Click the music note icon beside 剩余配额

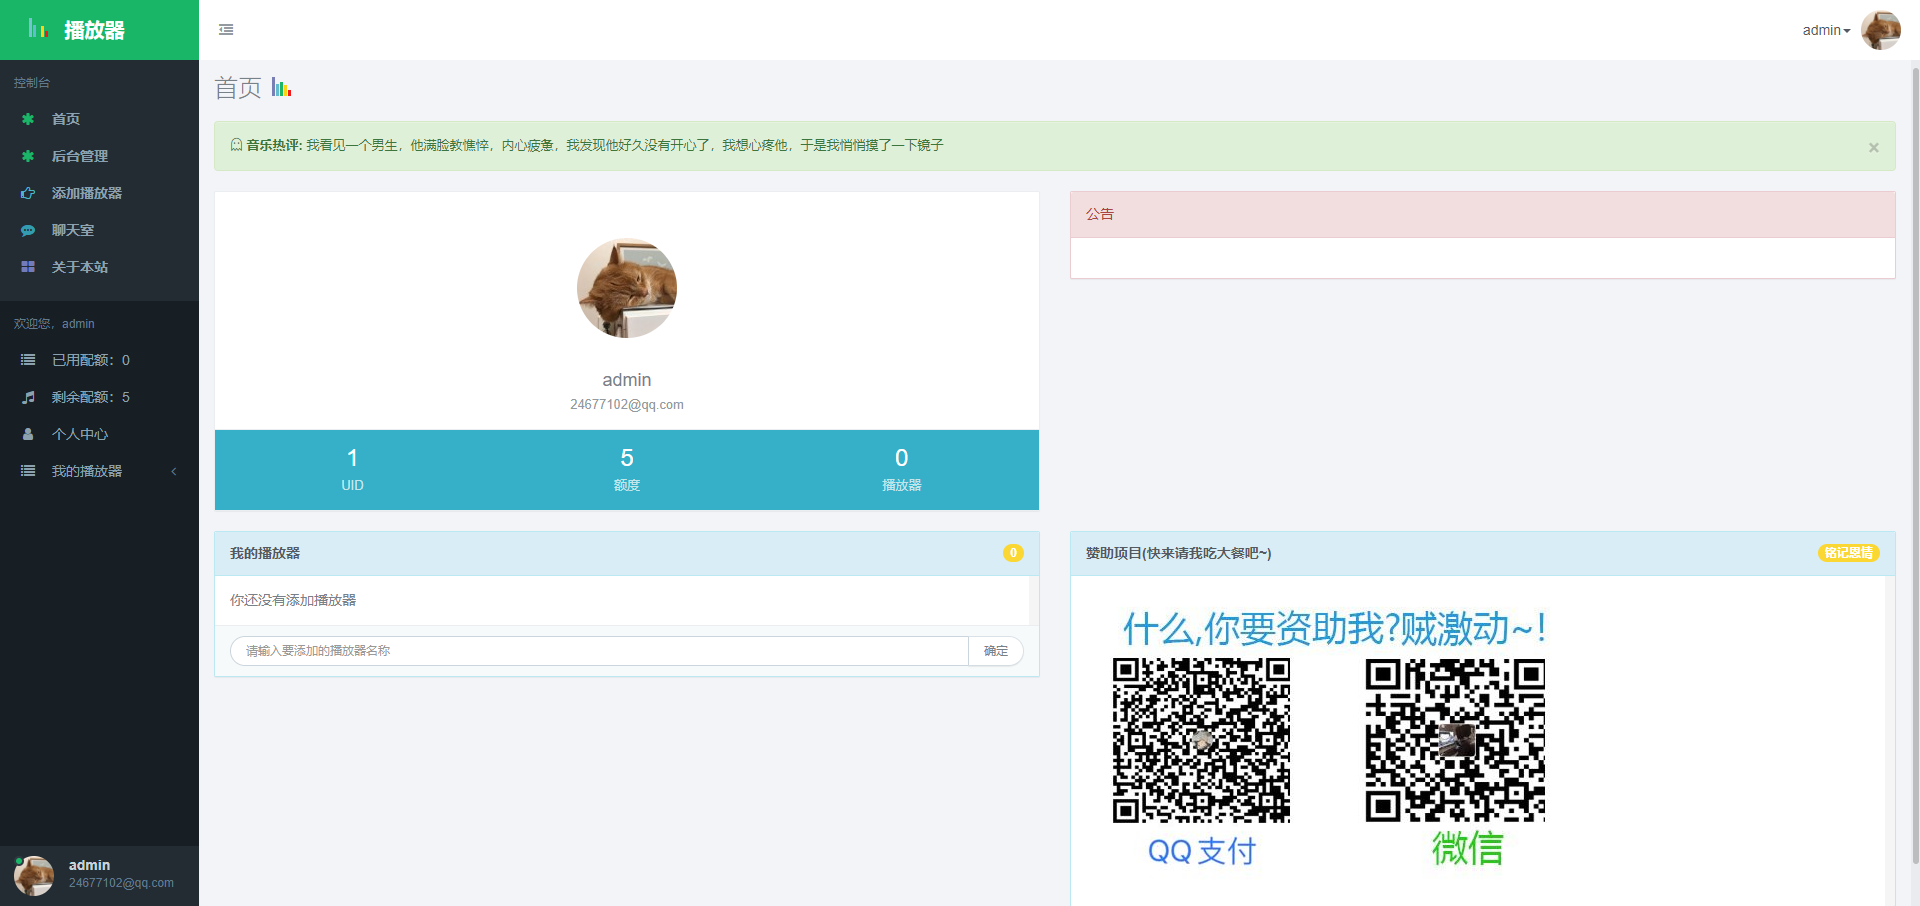28,397
